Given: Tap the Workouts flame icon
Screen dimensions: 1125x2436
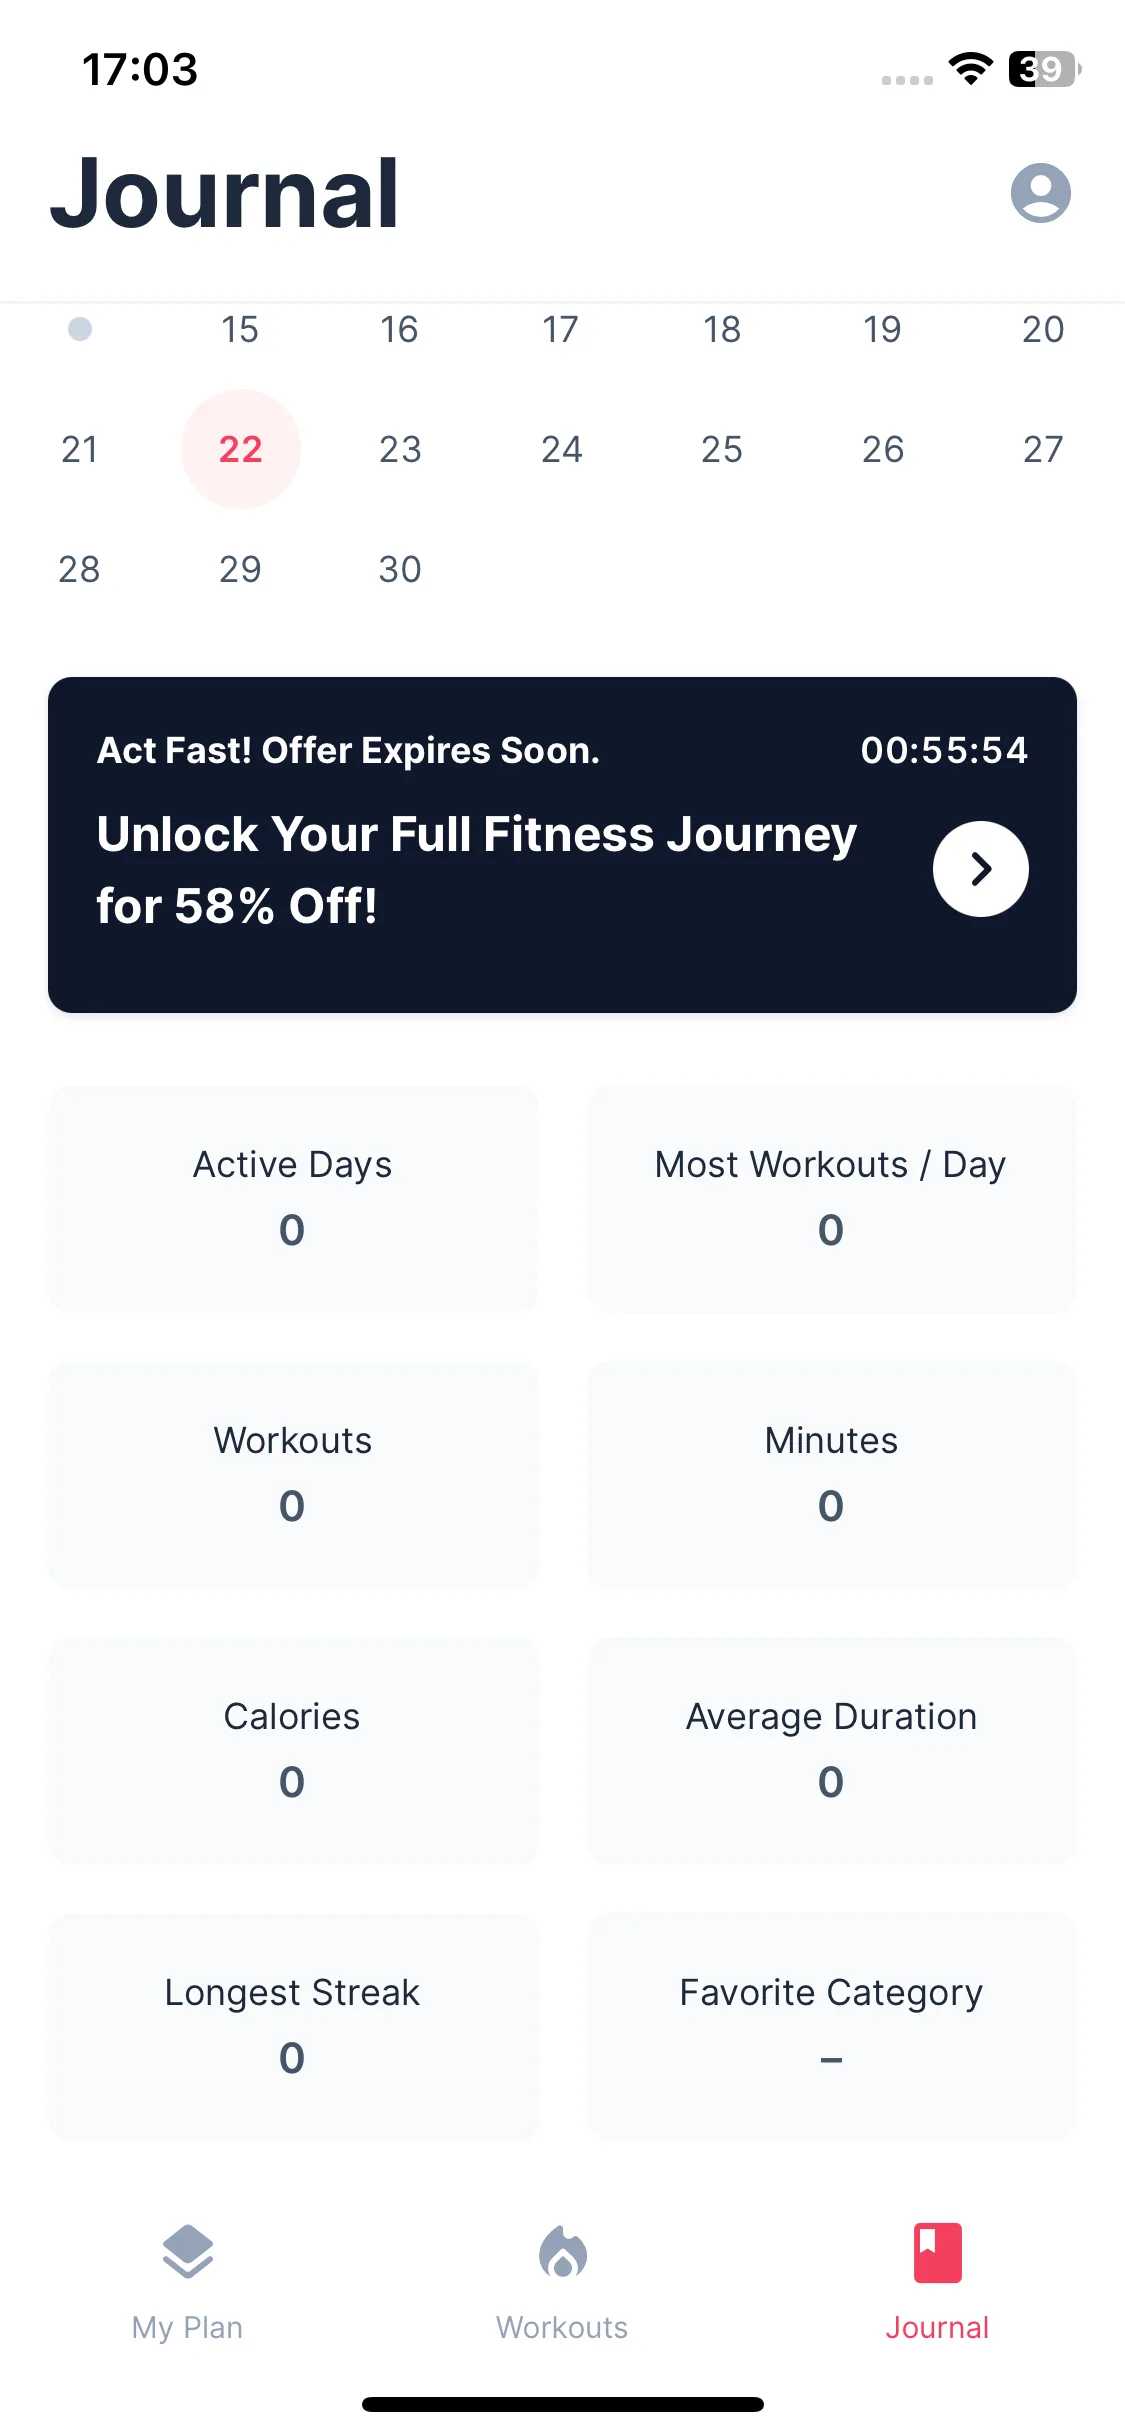Looking at the screenshot, I should coord(562,2252).
